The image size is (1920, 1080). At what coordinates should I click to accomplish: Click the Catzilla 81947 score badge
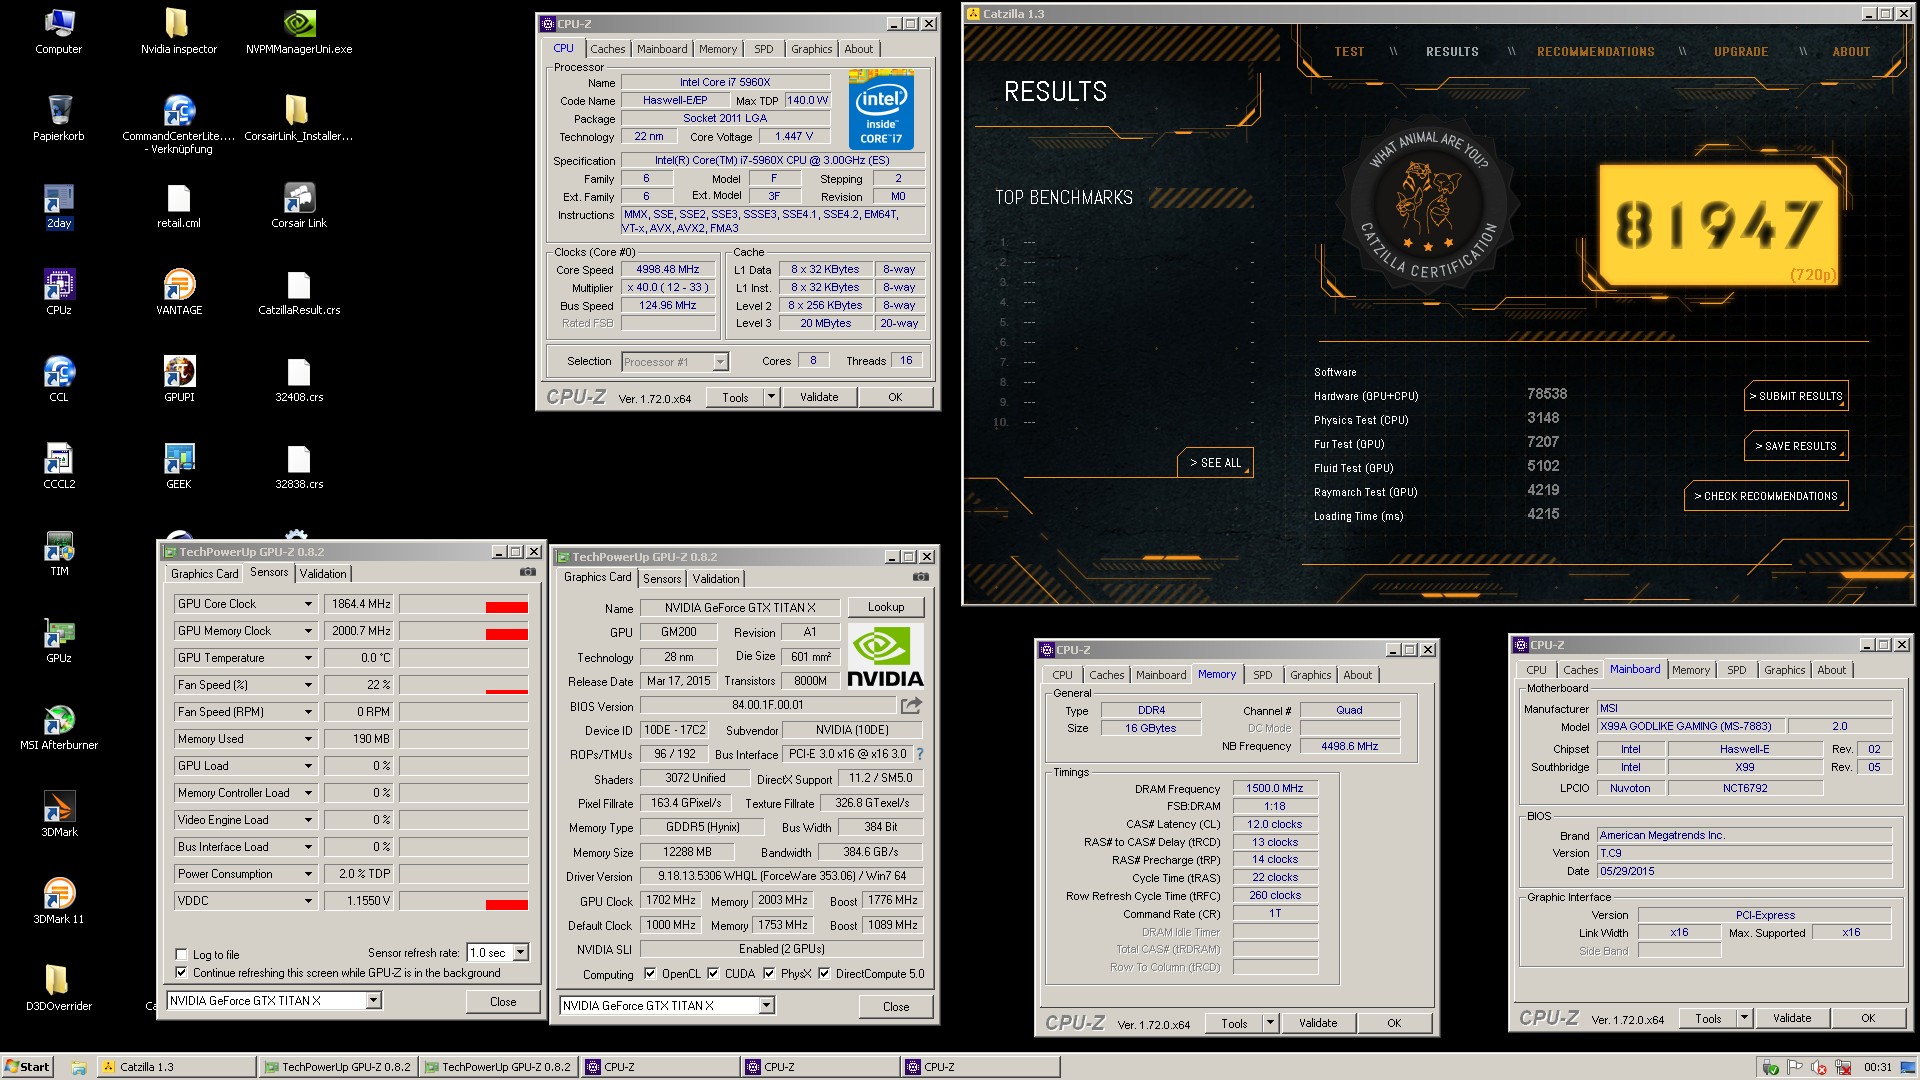tap(1718, 225)
